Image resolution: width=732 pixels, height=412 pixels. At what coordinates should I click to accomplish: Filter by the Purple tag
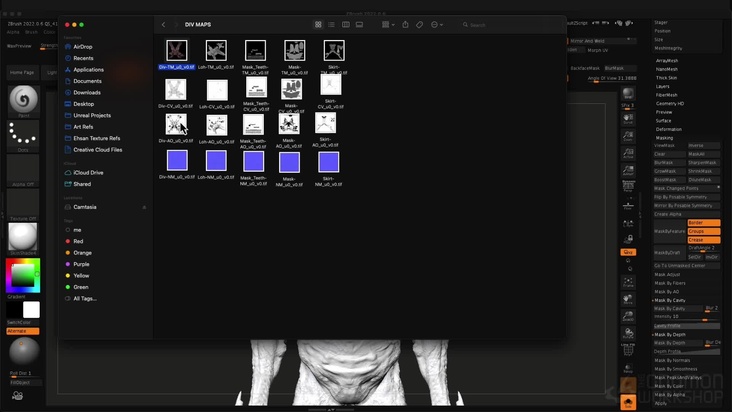click(x=81, y=264)
